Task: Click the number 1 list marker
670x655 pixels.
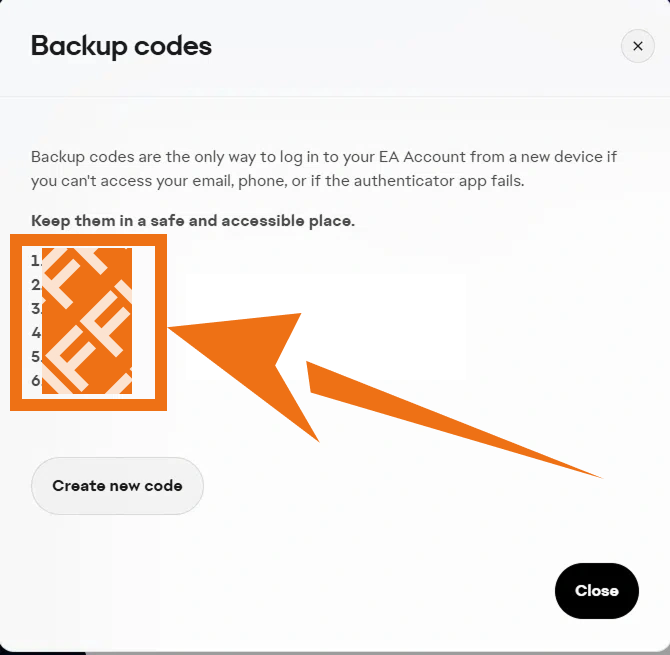Action: click(36, 261)
